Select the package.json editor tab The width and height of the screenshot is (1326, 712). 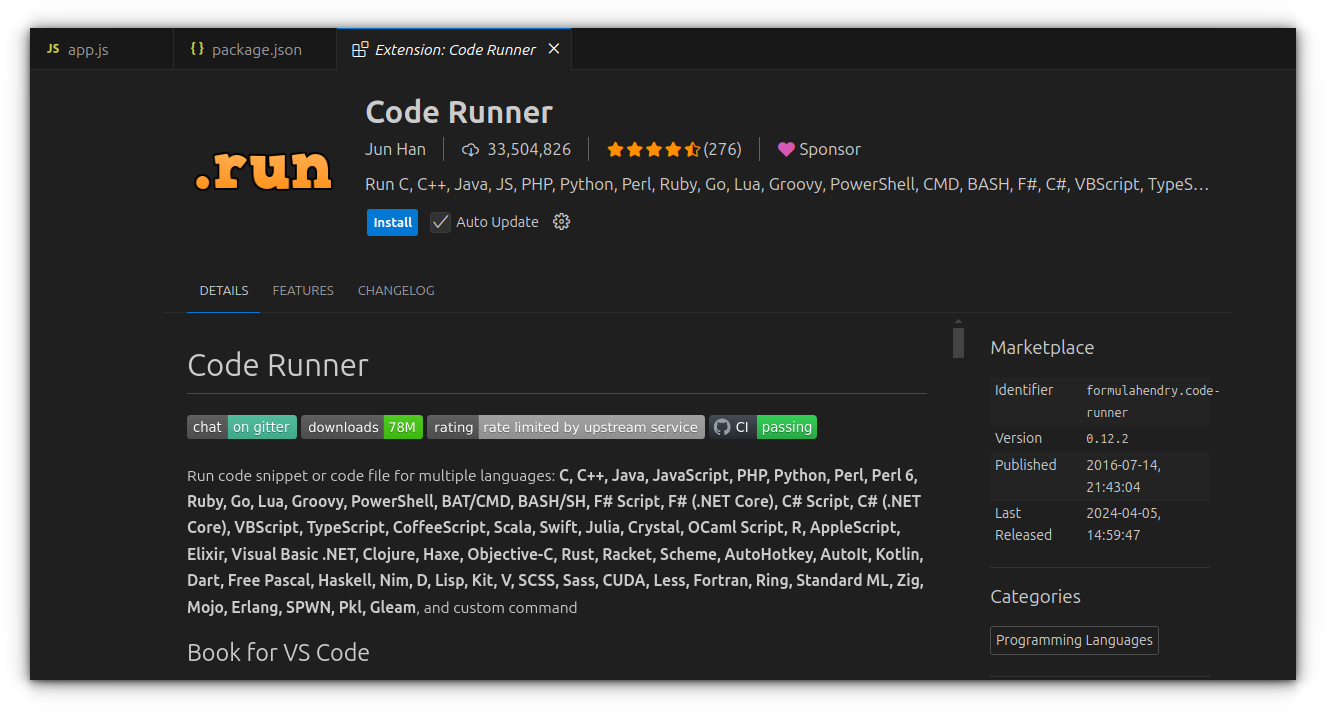255,48
